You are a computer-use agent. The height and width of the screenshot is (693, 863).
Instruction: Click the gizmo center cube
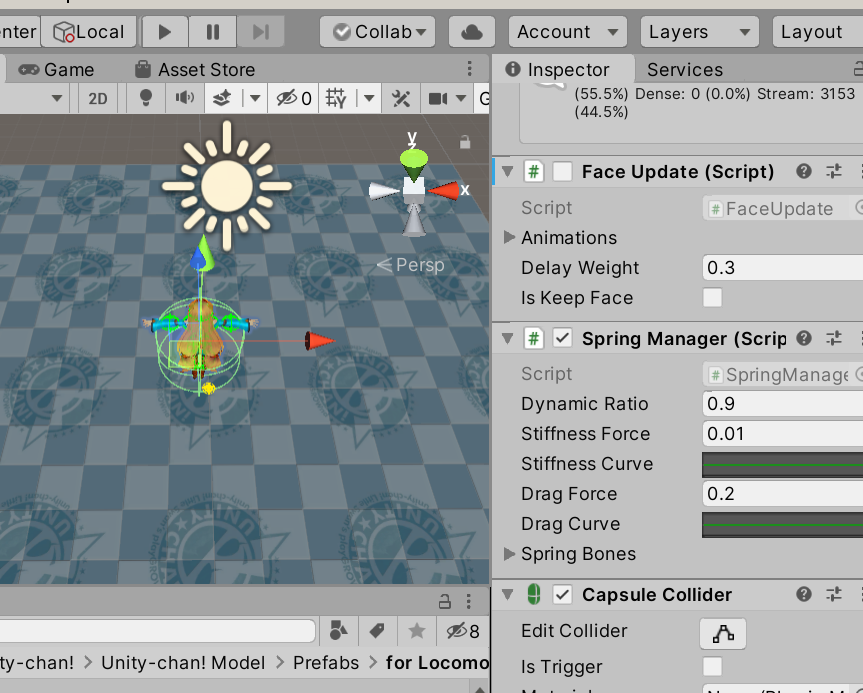pos(414,190)
